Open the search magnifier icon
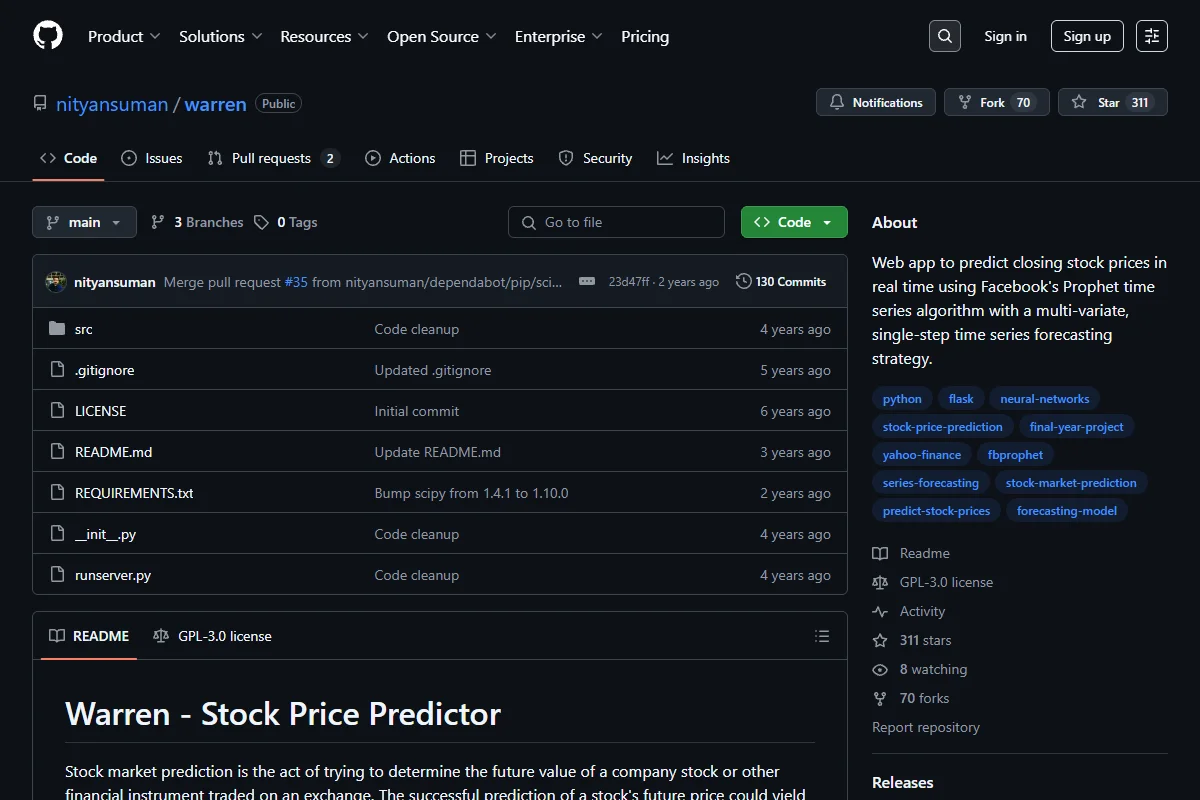1200x800 pixels. [945, 36]
